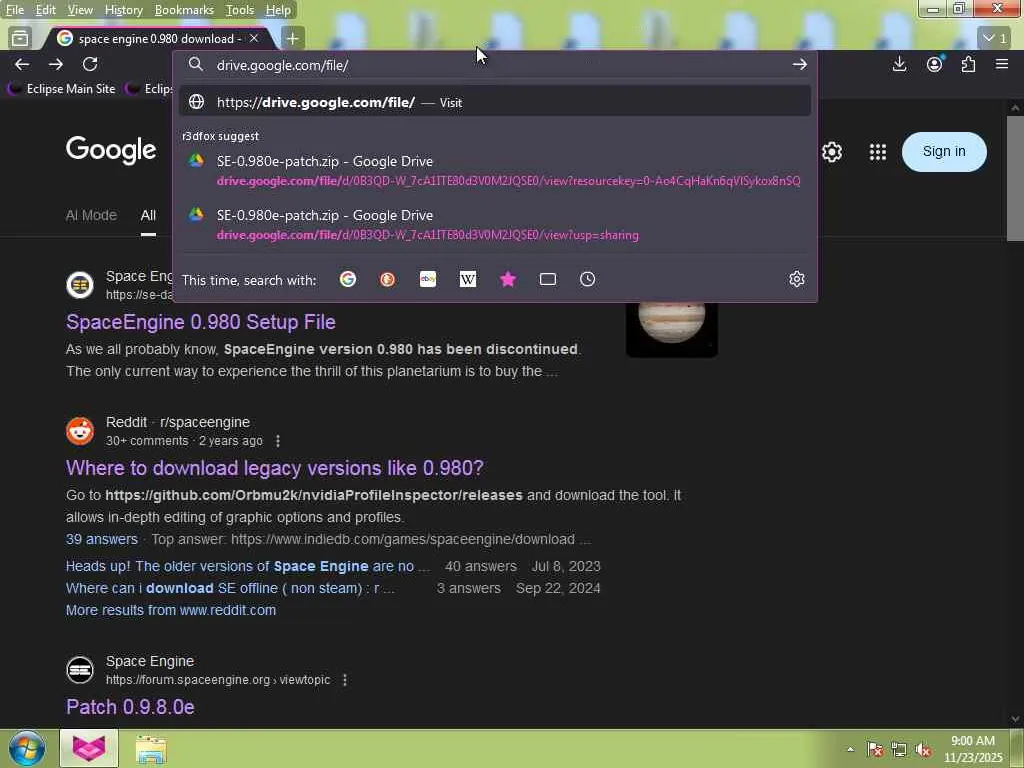The height and width of the screenshot is (768, 1024).
Task: Open search settings gear in dropdown
Action: (x=797, y=280)
